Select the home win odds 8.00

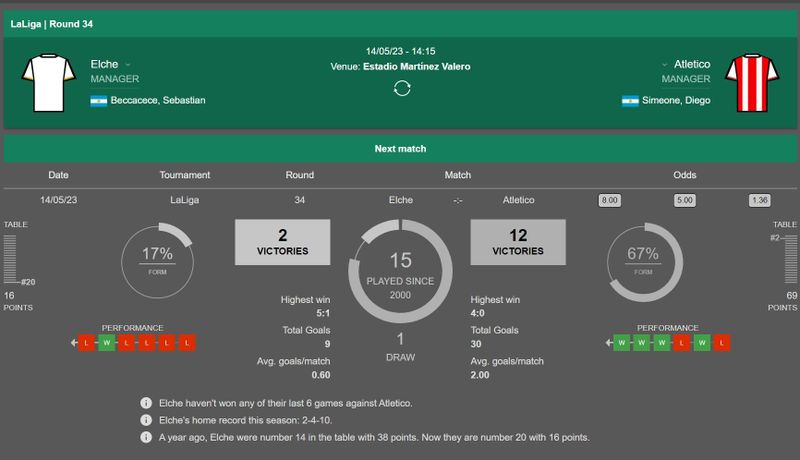609,200
